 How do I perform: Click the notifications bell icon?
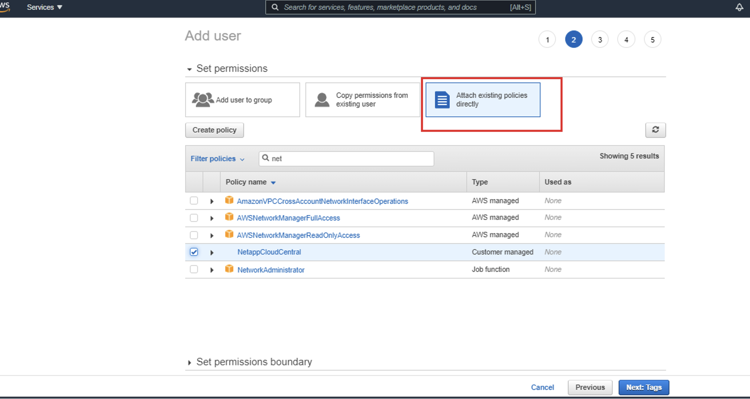coord(739,7)
